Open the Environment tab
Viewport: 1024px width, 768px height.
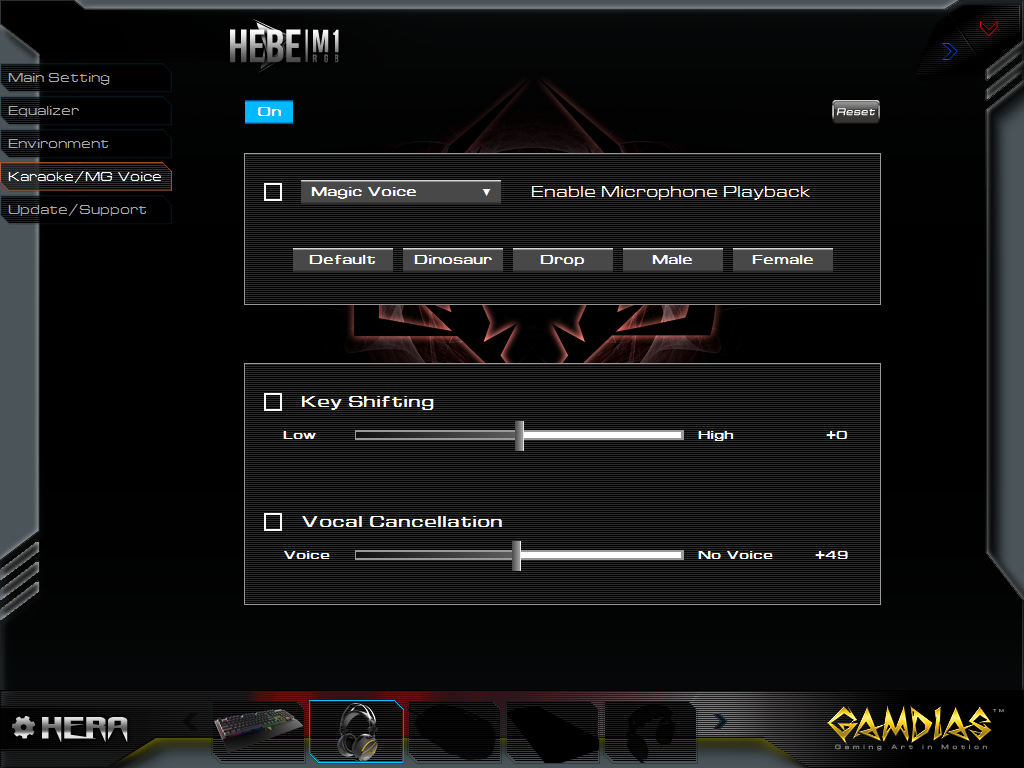pyautogui.click(x=86, y=144)
